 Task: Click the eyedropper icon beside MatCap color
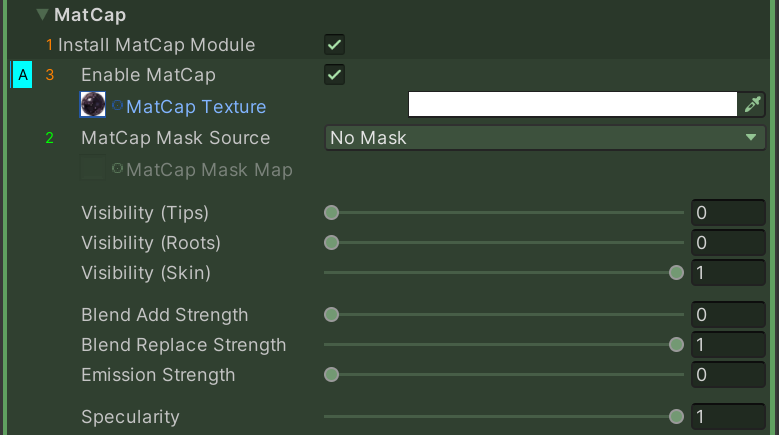click(x=753, y=105)
